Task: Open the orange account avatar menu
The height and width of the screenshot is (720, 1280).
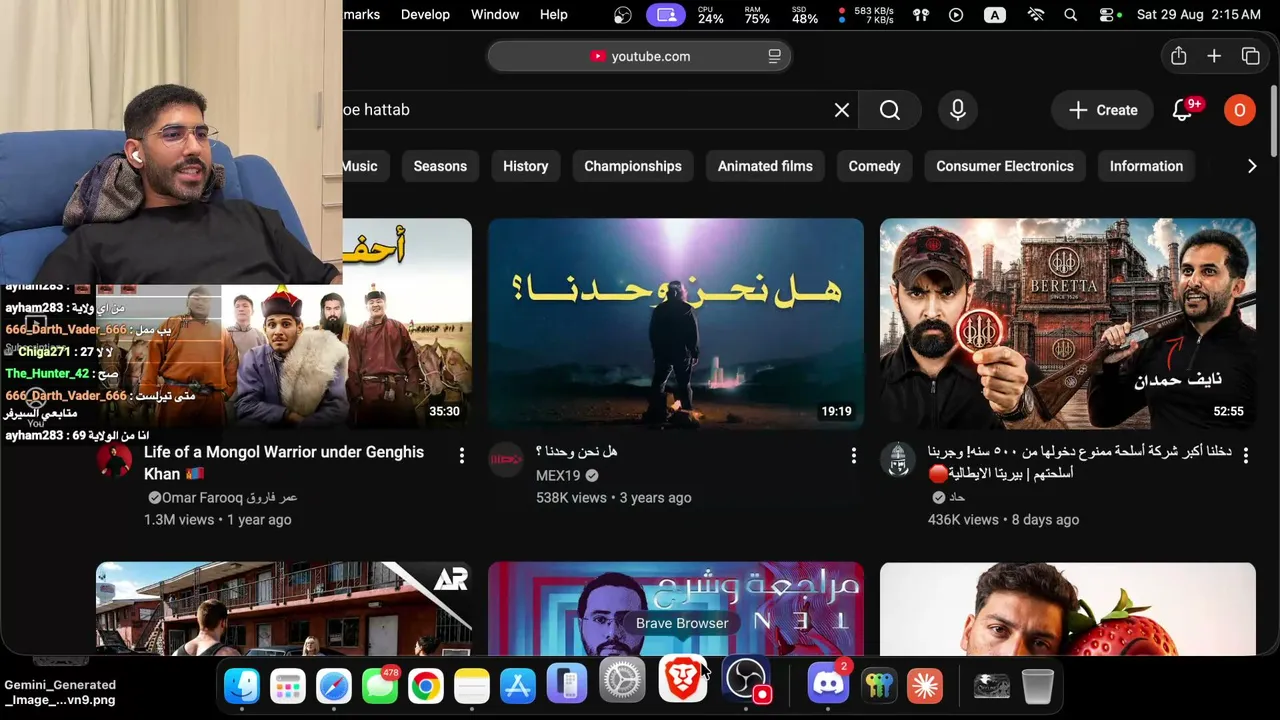Action: pyautogui.click(x=1240, y=110)
